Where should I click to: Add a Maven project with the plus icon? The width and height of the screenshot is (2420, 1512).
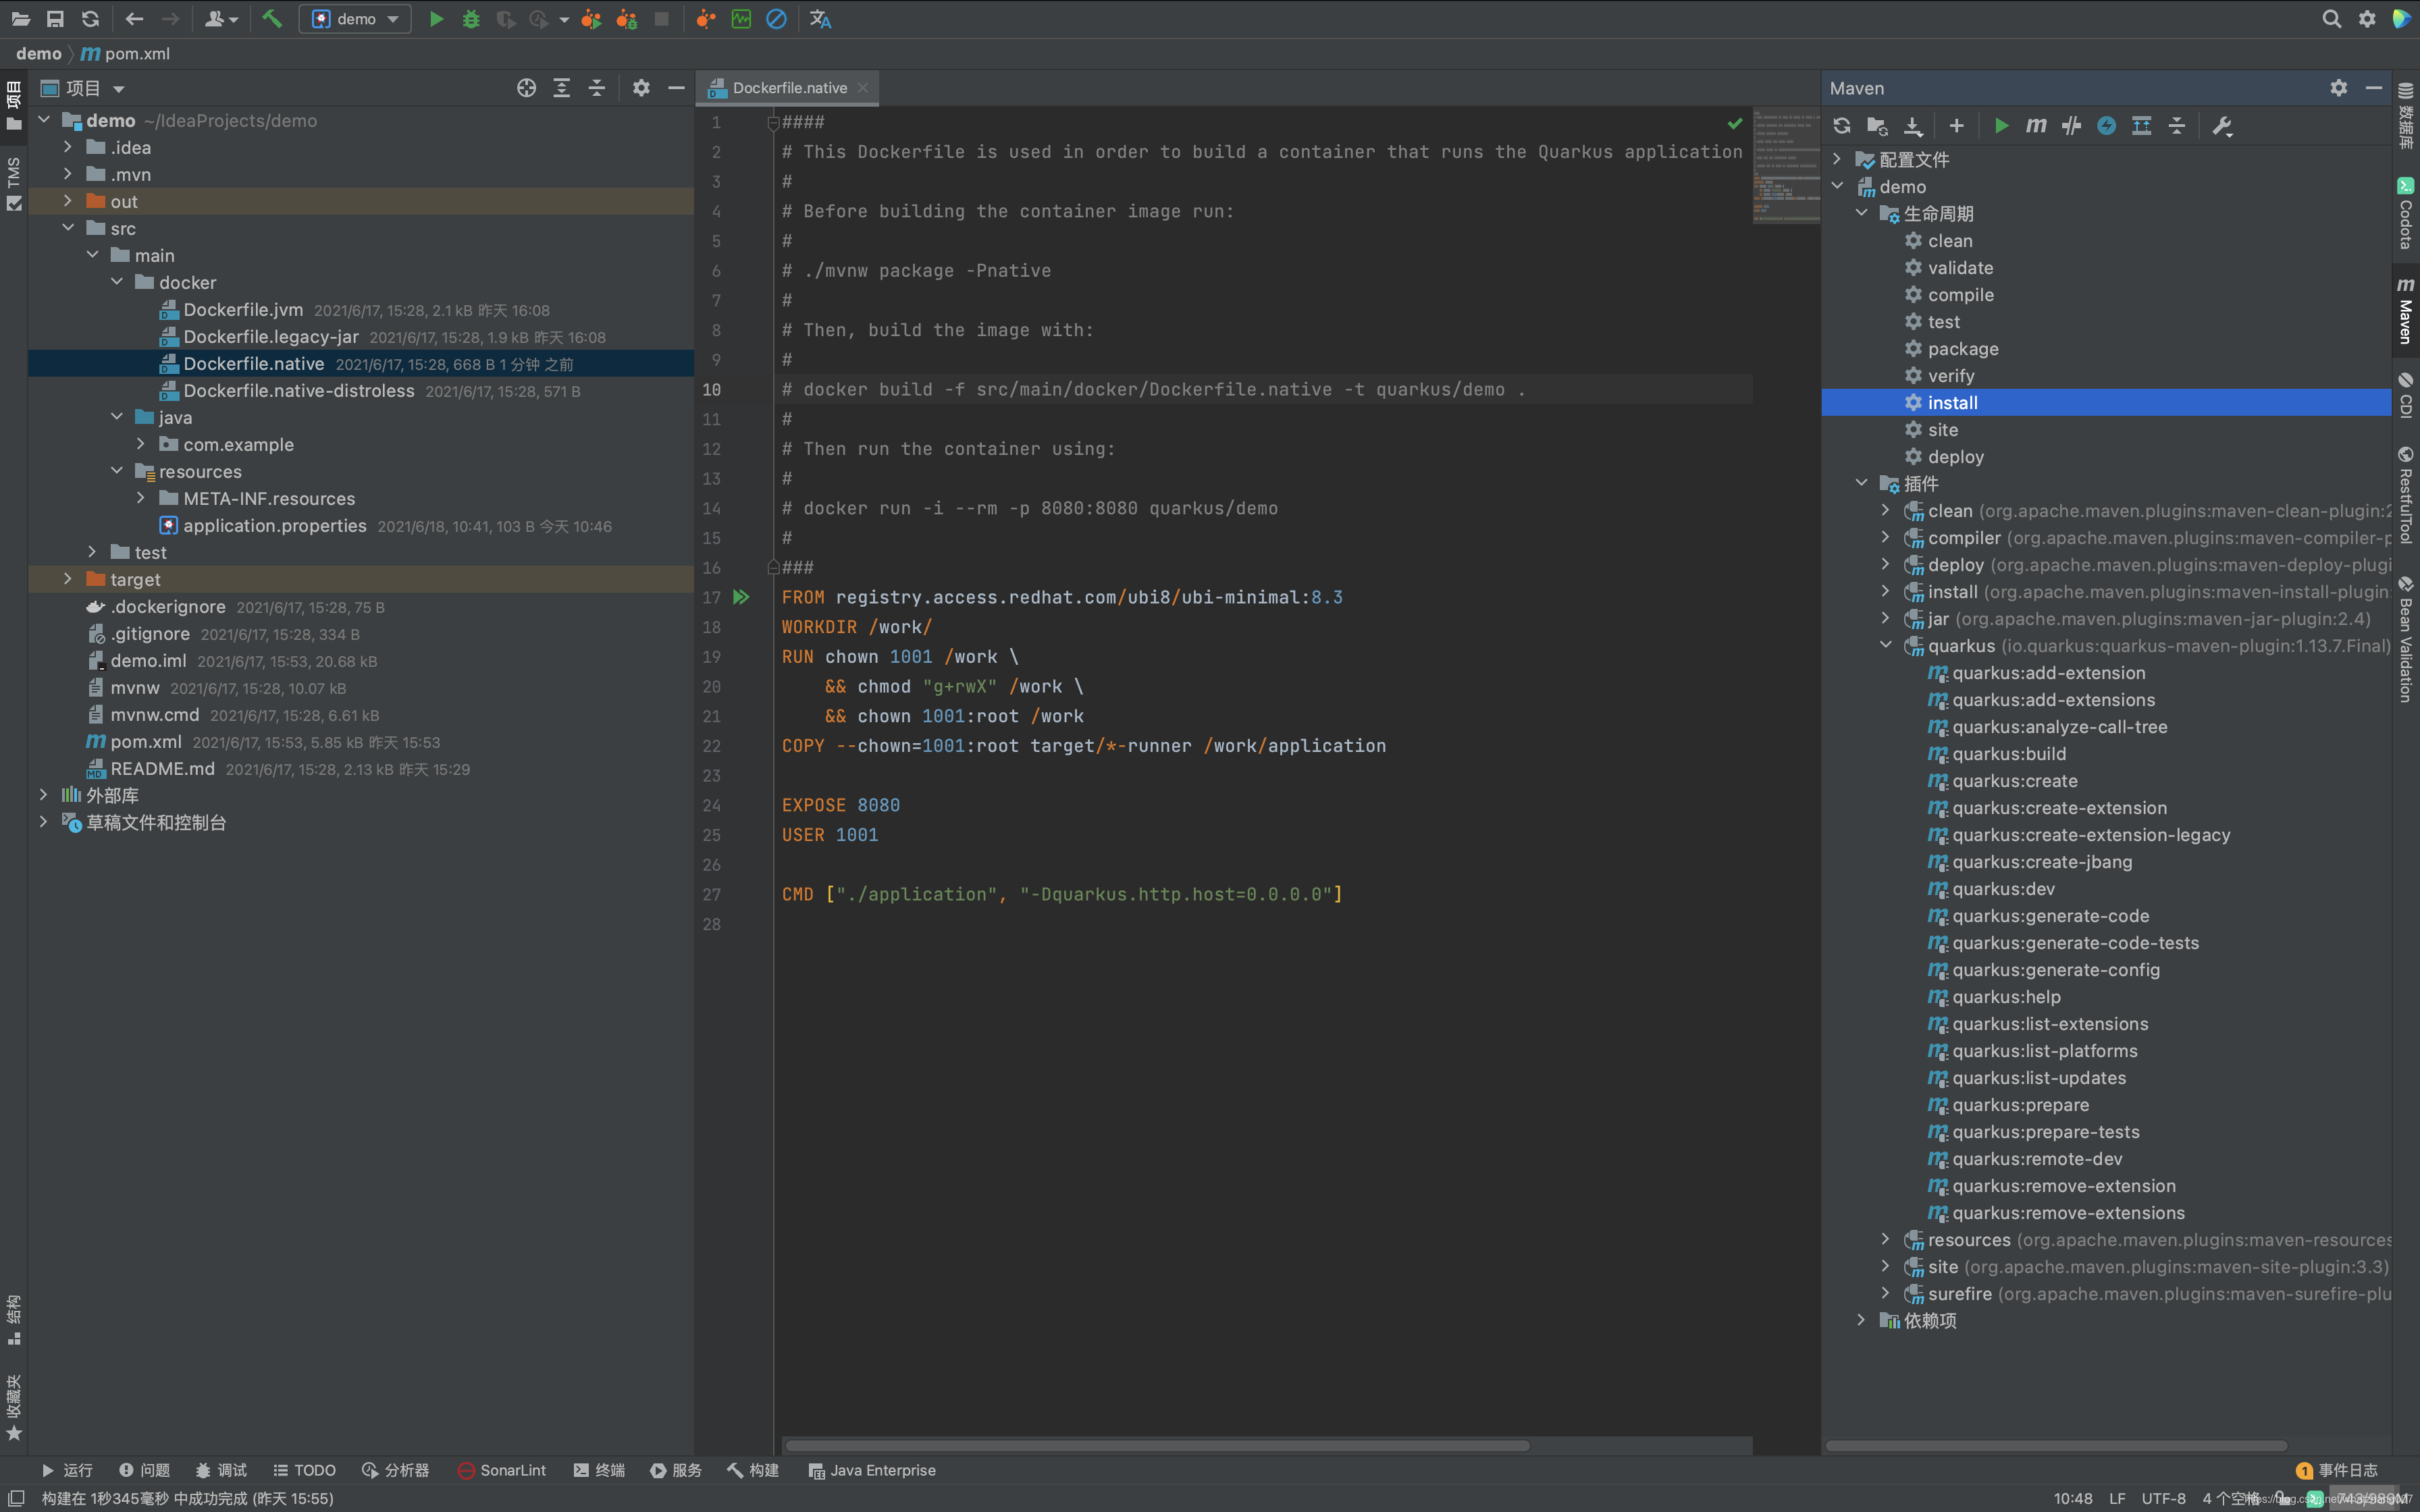[x=1956, y=125]
